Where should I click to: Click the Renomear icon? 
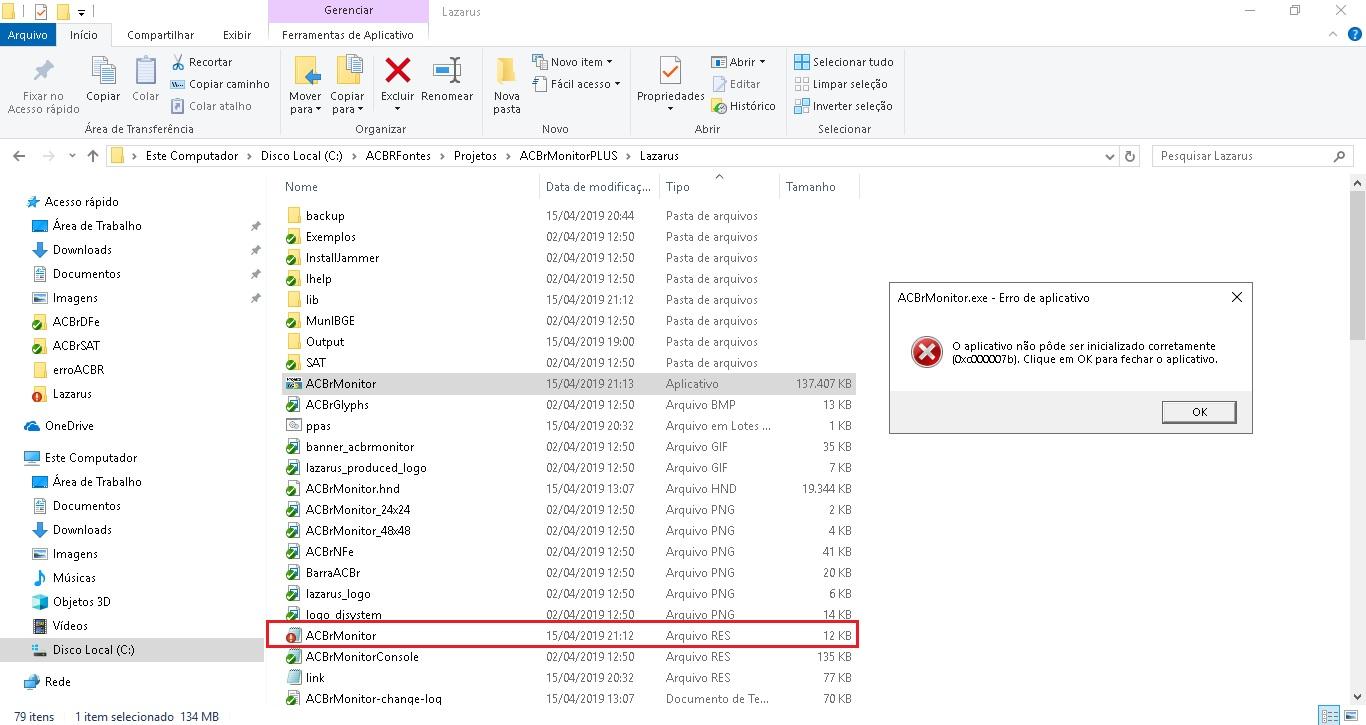446,71
